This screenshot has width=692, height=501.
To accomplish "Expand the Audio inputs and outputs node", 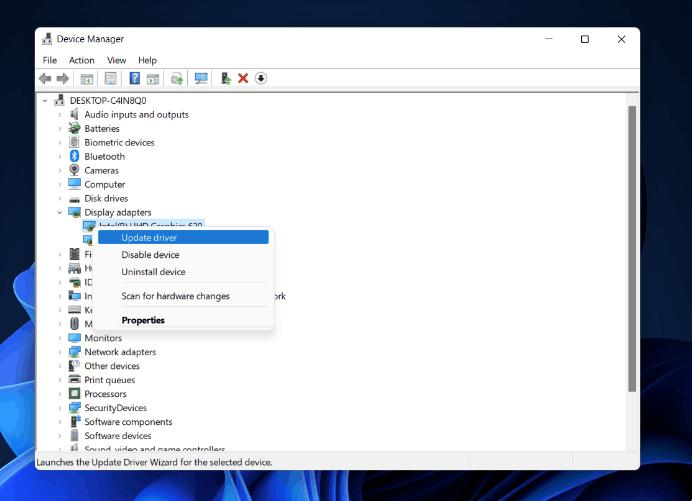I will (60, 114).
